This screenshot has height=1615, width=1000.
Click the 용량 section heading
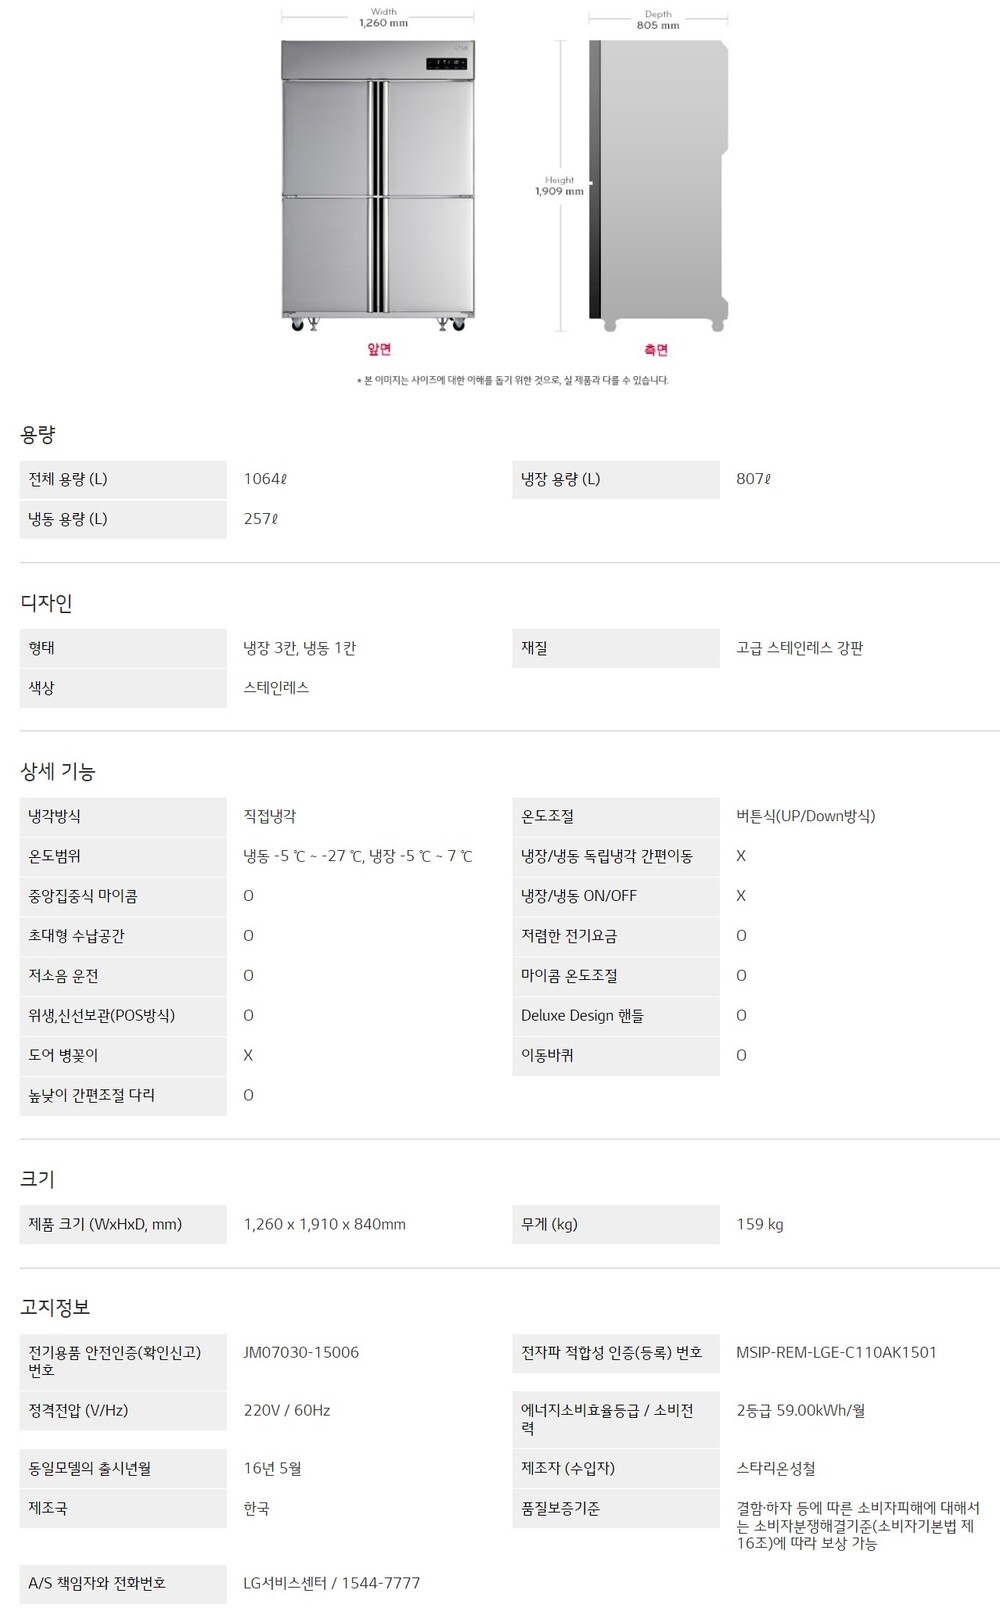pyautogui.click(x=38, y=435)
